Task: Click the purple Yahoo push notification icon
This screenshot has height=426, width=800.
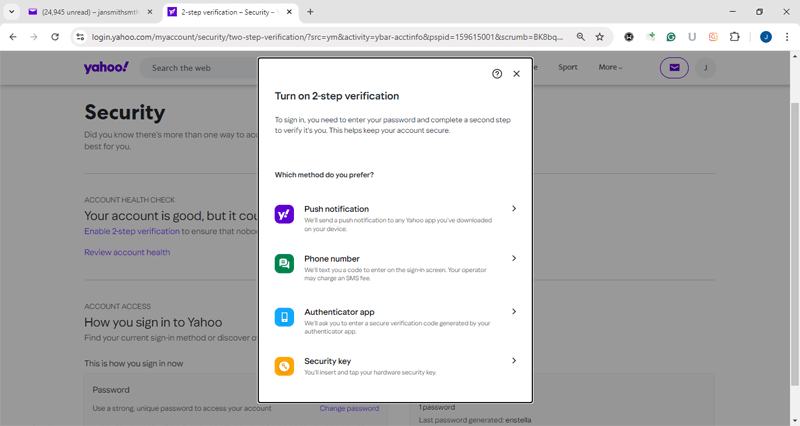Action: tap(284, 214)
